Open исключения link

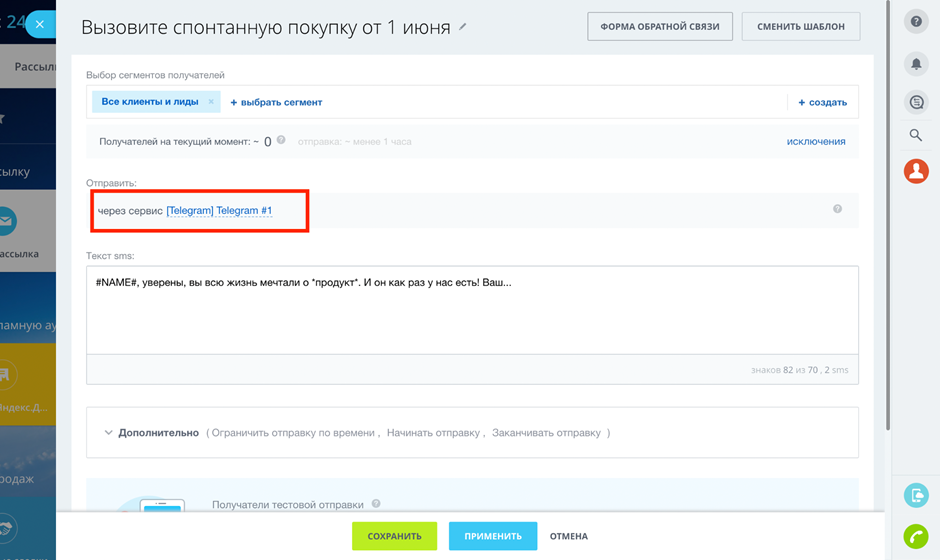click(816, 141)
